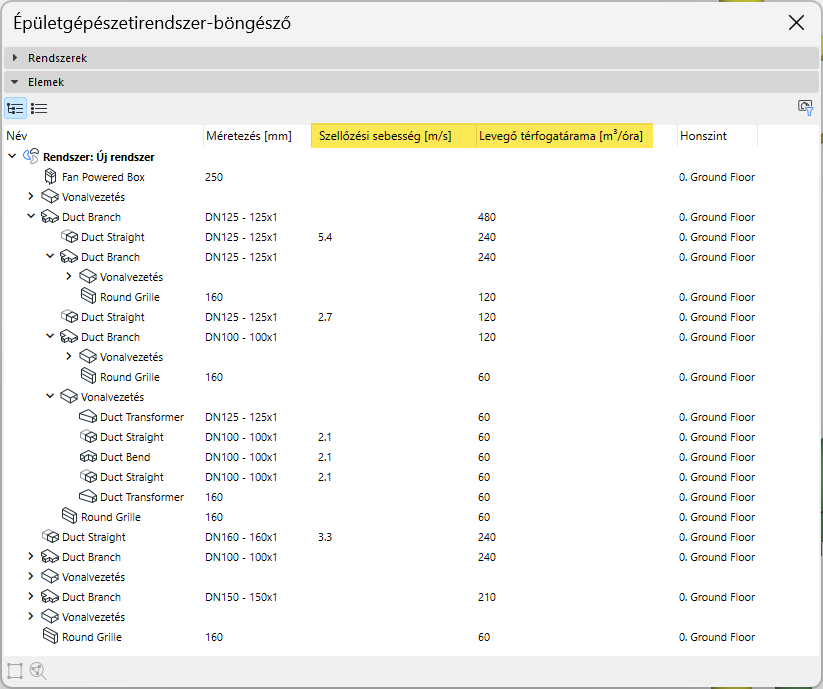
Task: Click the Duct Bend element icon
Action: pyautogui.click(x=88, y=457)
